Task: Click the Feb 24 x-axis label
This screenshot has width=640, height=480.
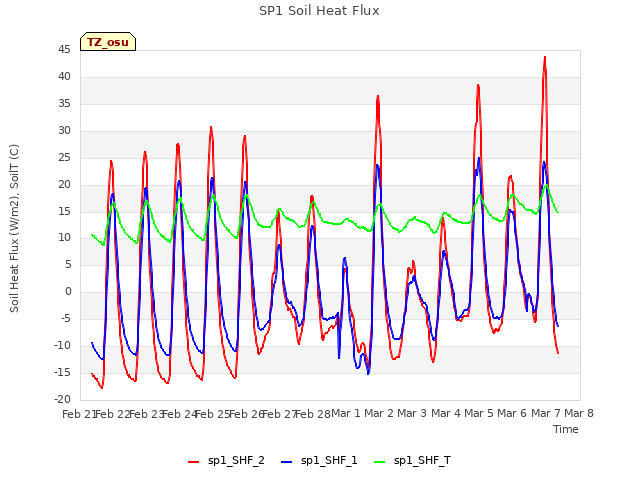Action: (x=180, y=414)
